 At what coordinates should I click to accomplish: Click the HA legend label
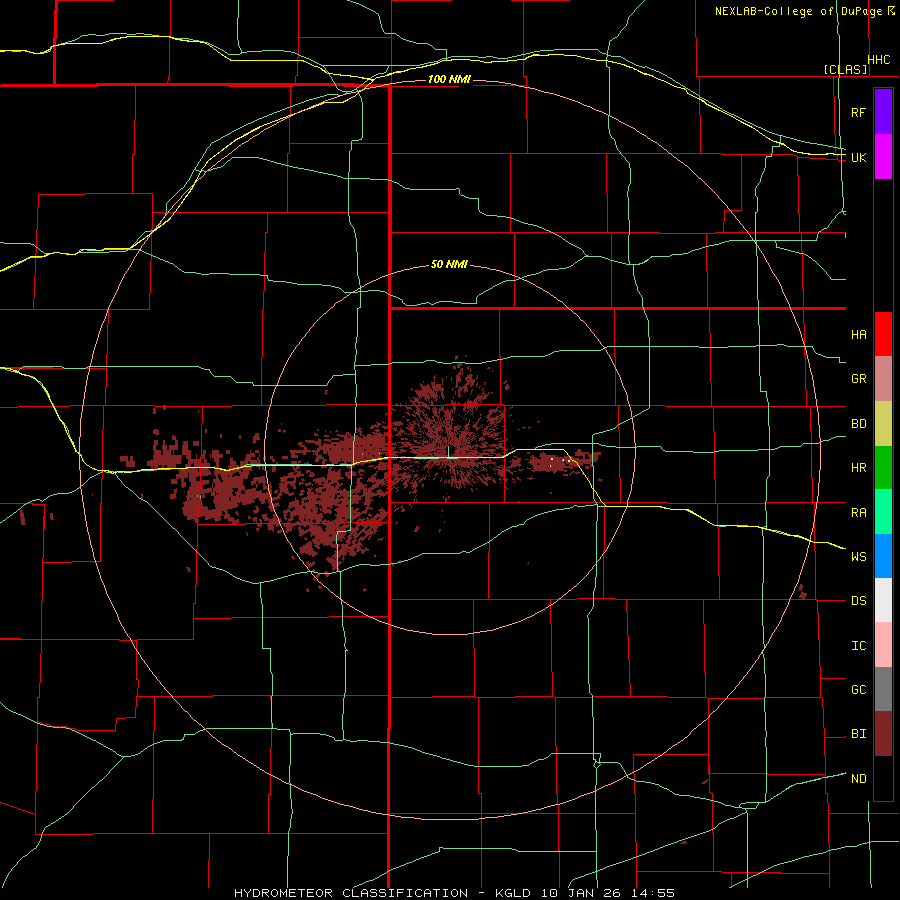pyautogui.click(x=858, y=334)
